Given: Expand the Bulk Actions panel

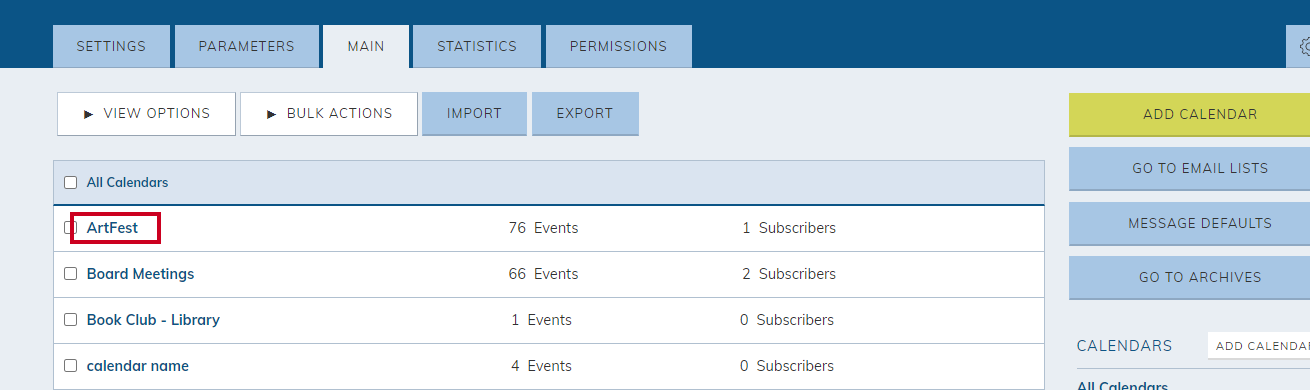Looking at the screenshot, I should [x=329, y=114].
